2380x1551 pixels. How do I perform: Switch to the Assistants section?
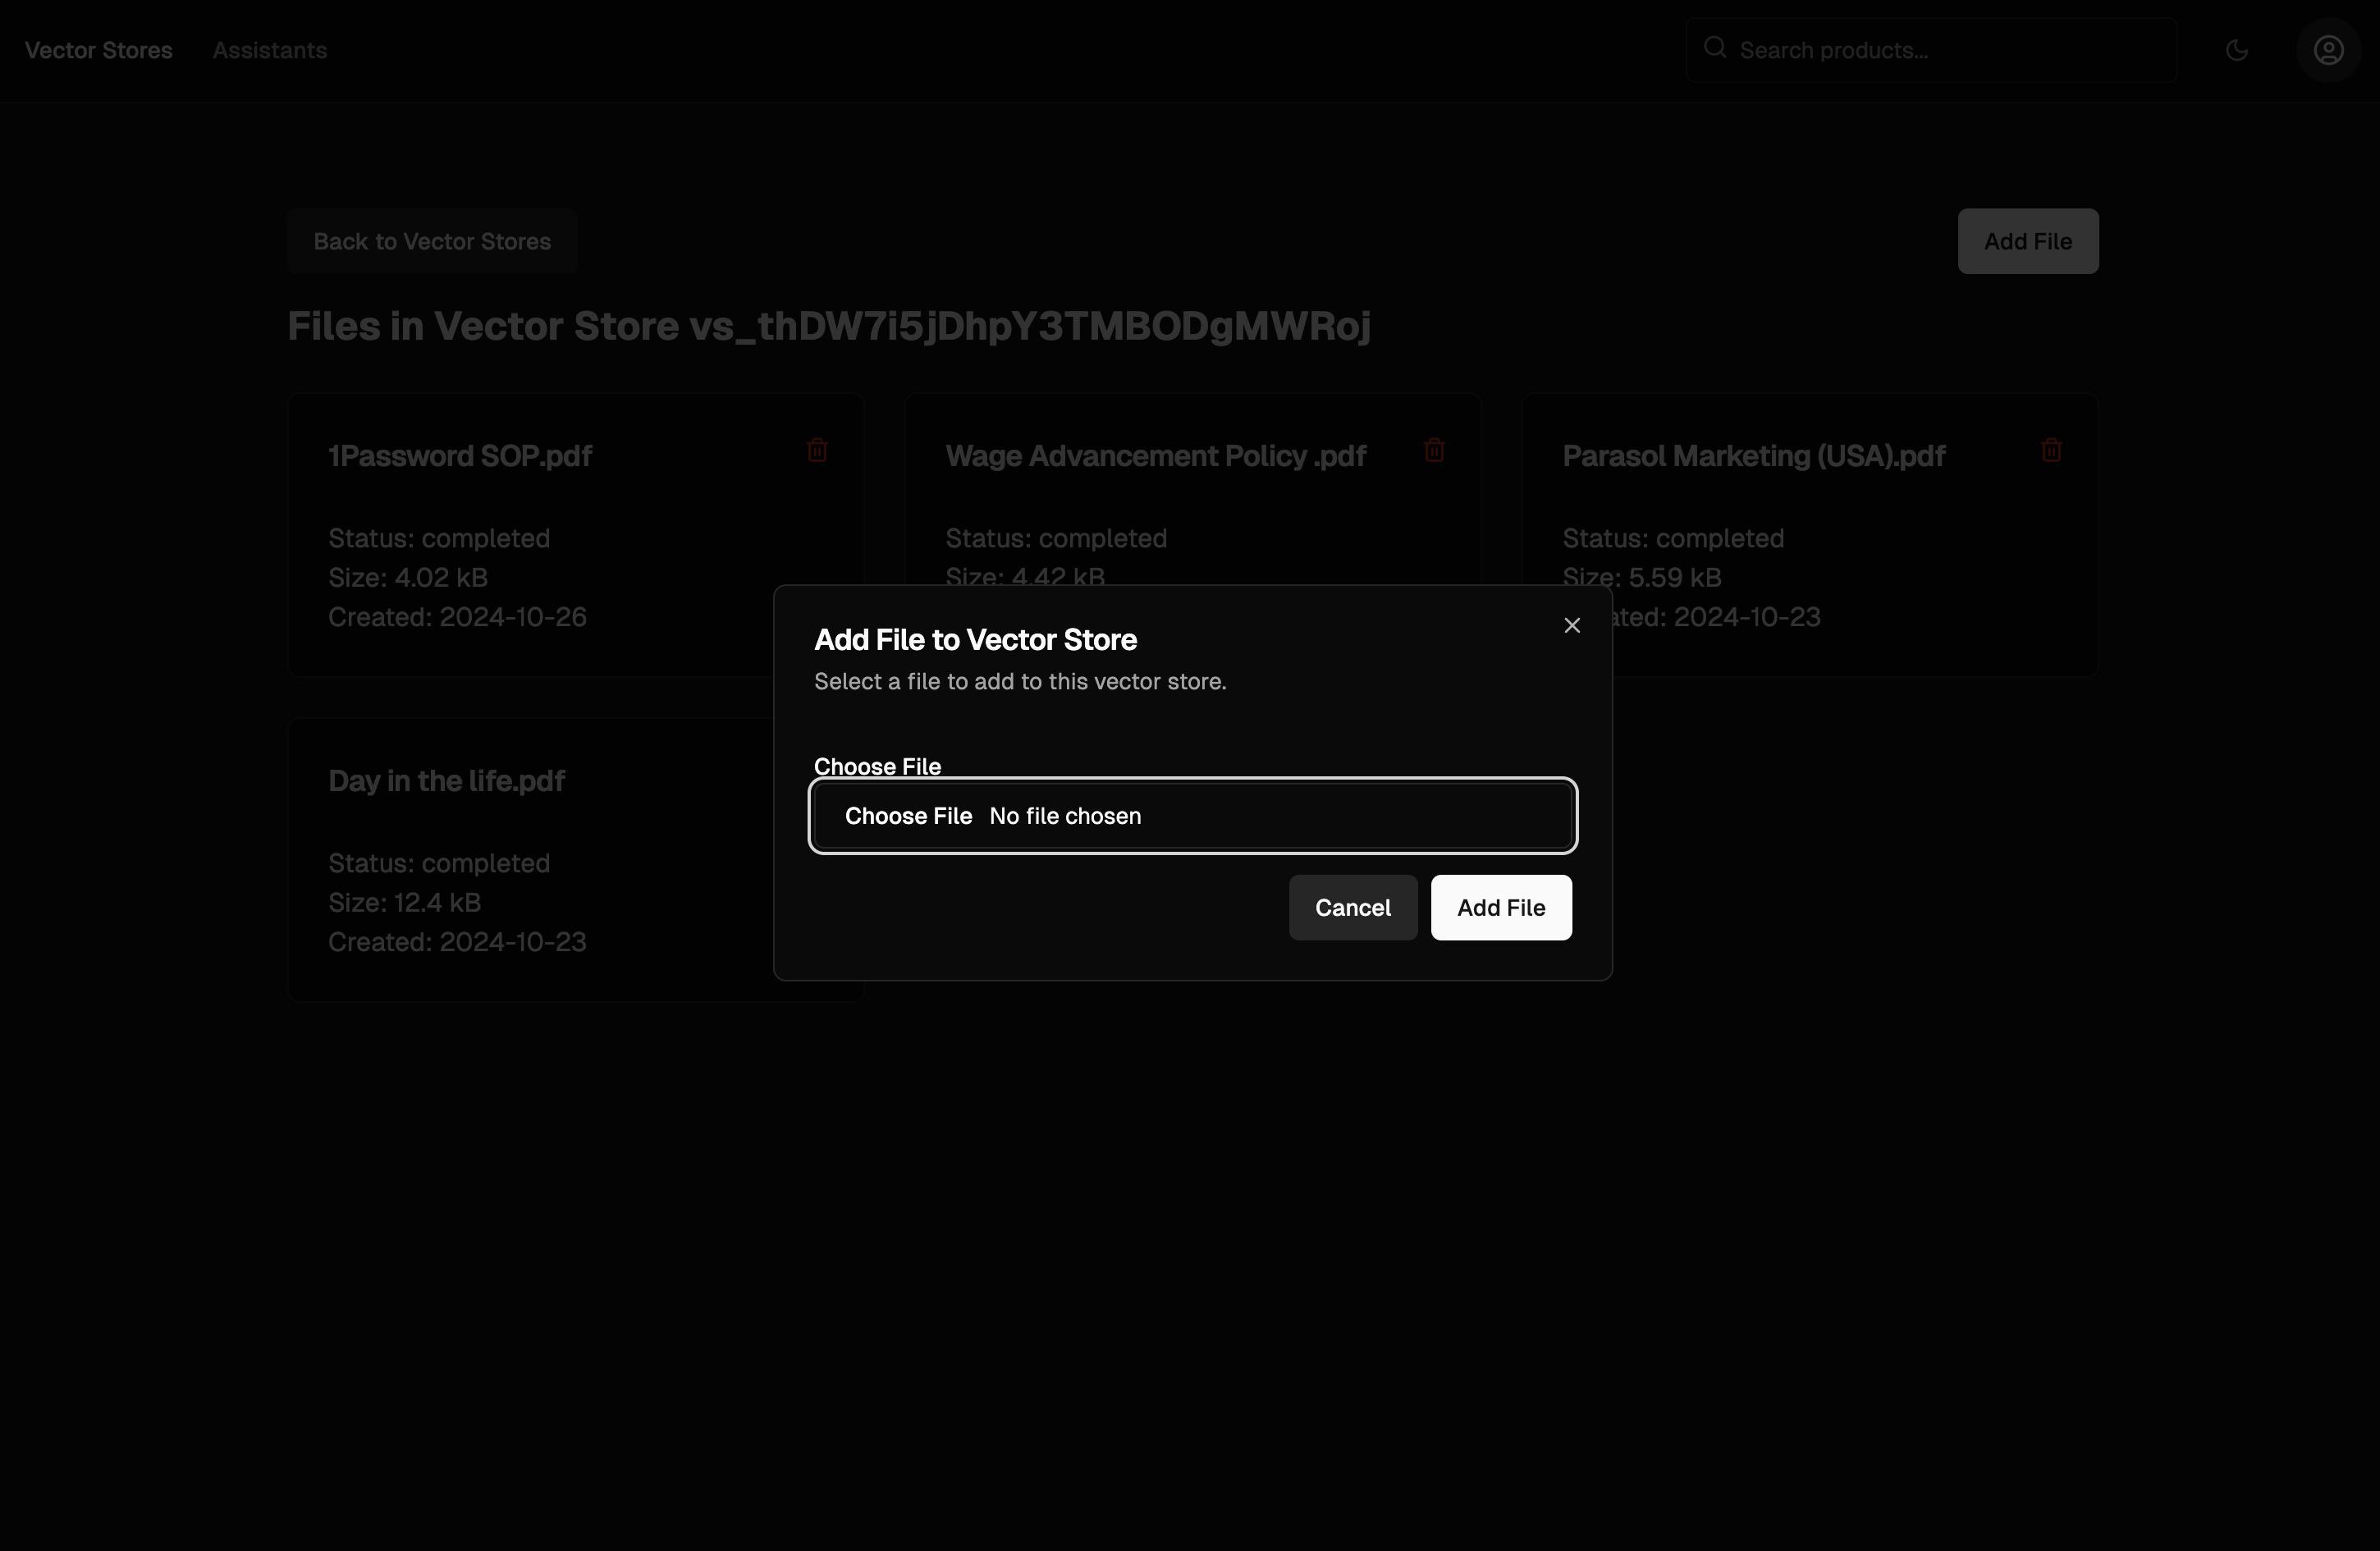coord(269,50)
